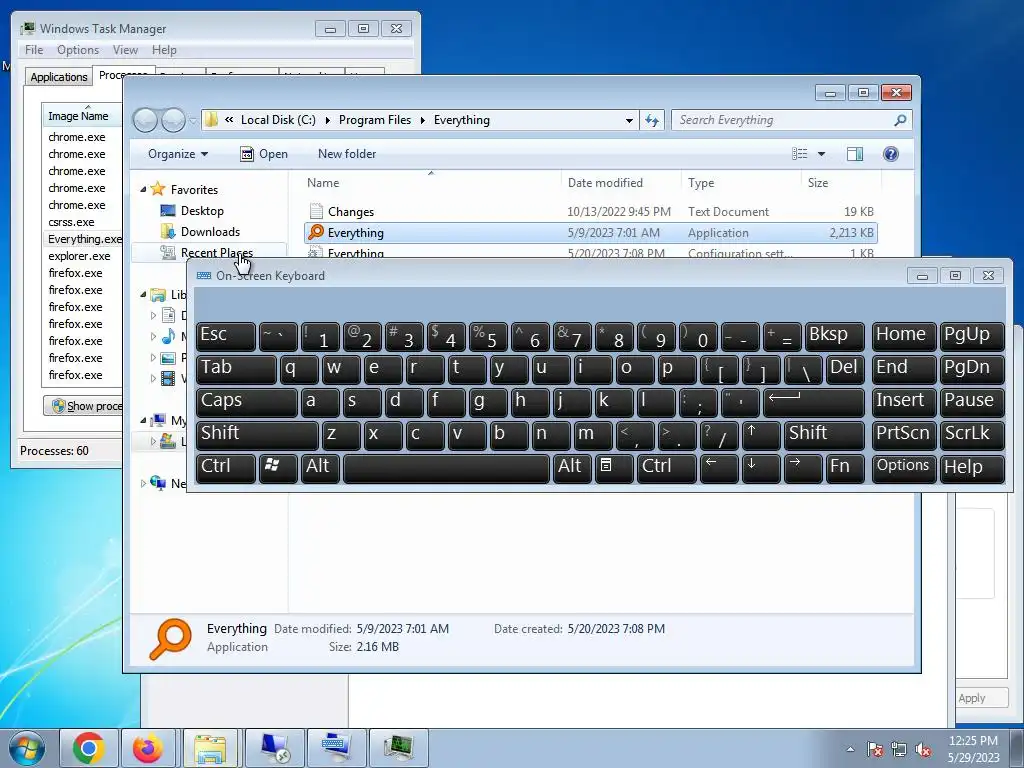This screenshot has height=768, width=1024.
Task: Open Recent Places in Favorites
Action: pyautogui.click(x=216, y=253)
